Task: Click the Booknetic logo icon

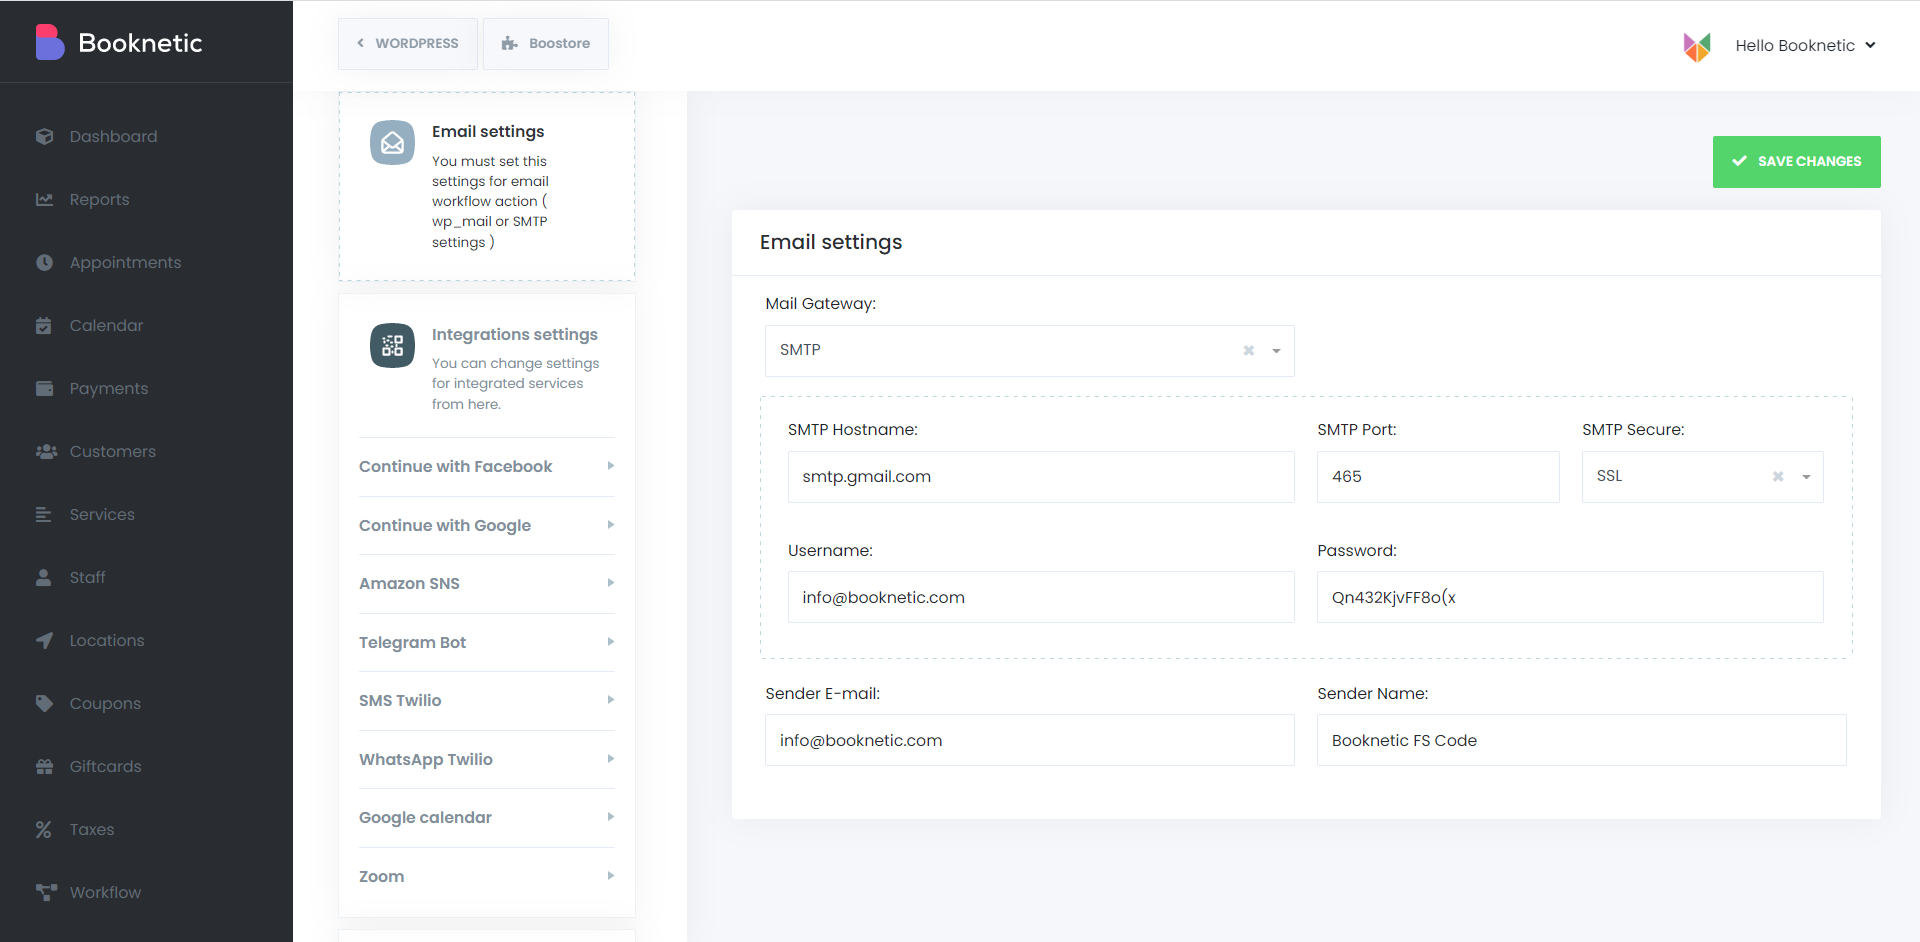Action: point(50,42)
